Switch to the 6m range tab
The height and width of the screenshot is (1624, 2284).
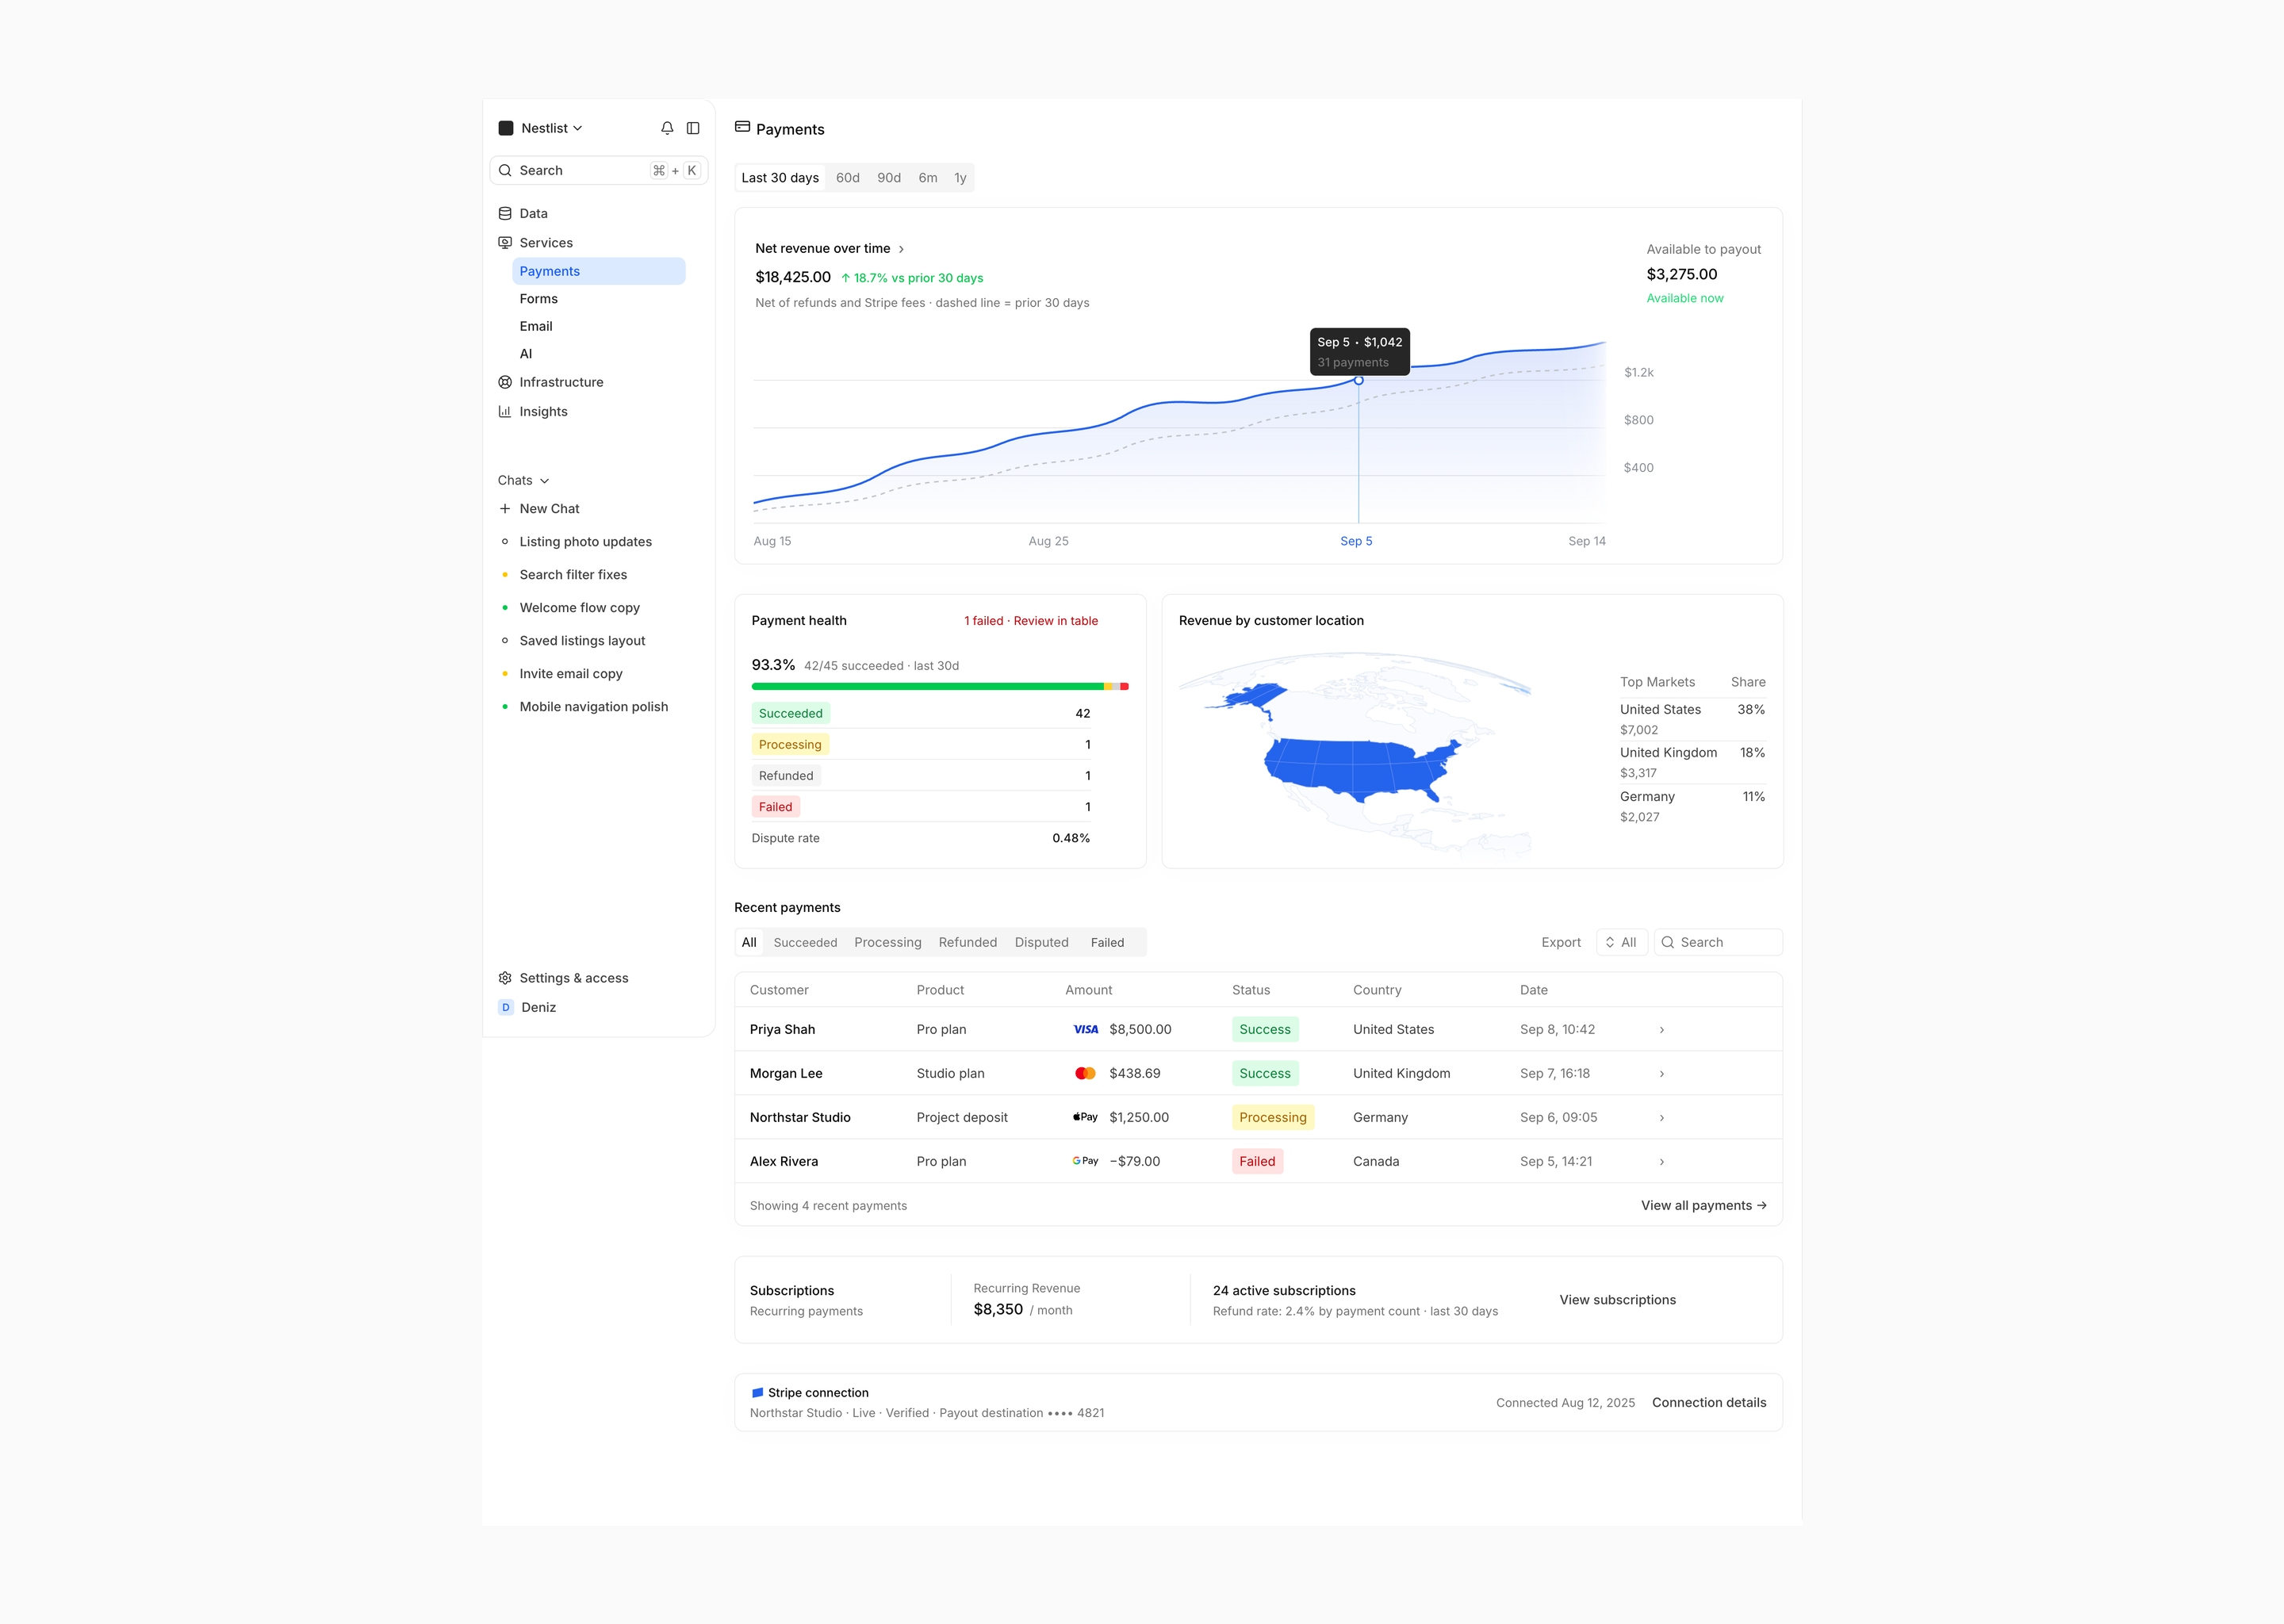point(928,178)
